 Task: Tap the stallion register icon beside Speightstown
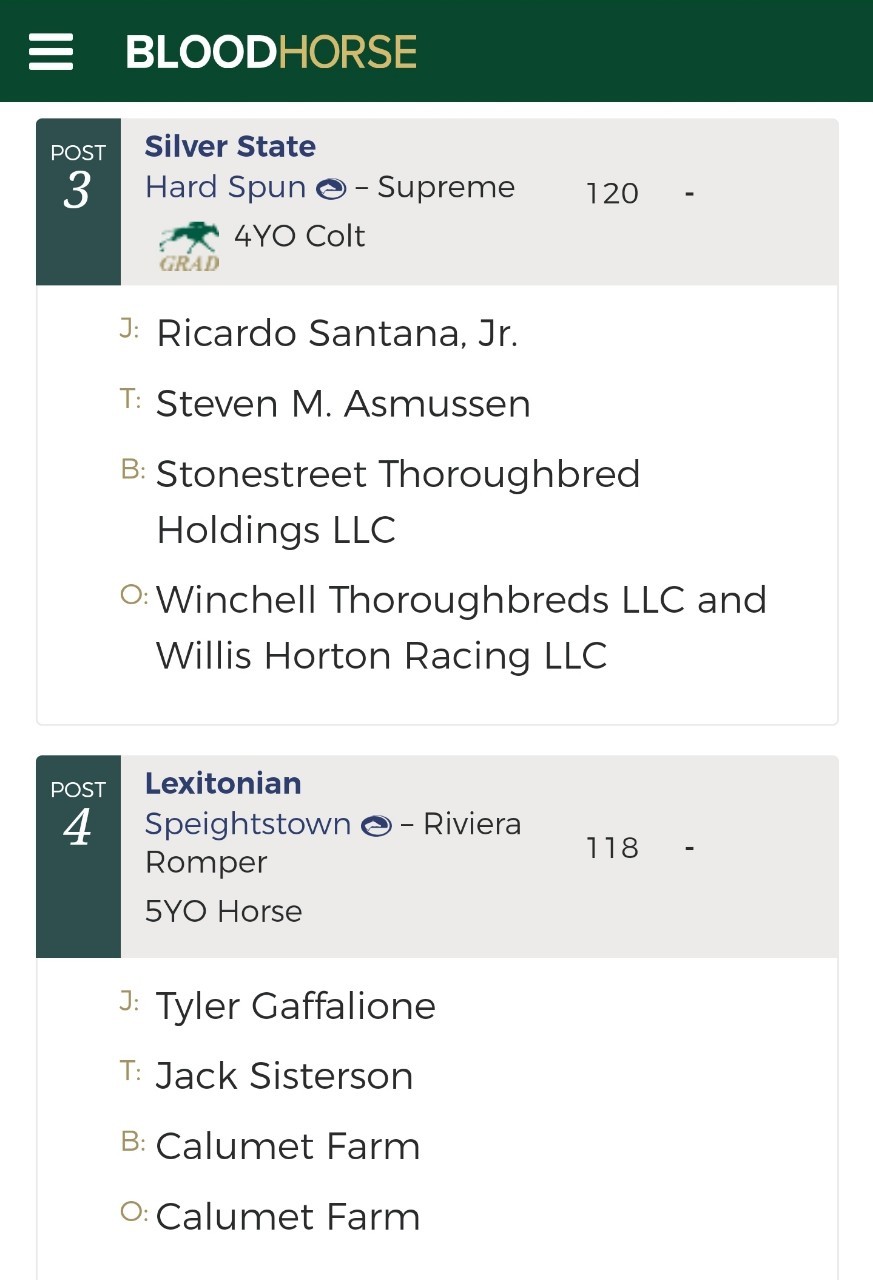coord(376,825)
